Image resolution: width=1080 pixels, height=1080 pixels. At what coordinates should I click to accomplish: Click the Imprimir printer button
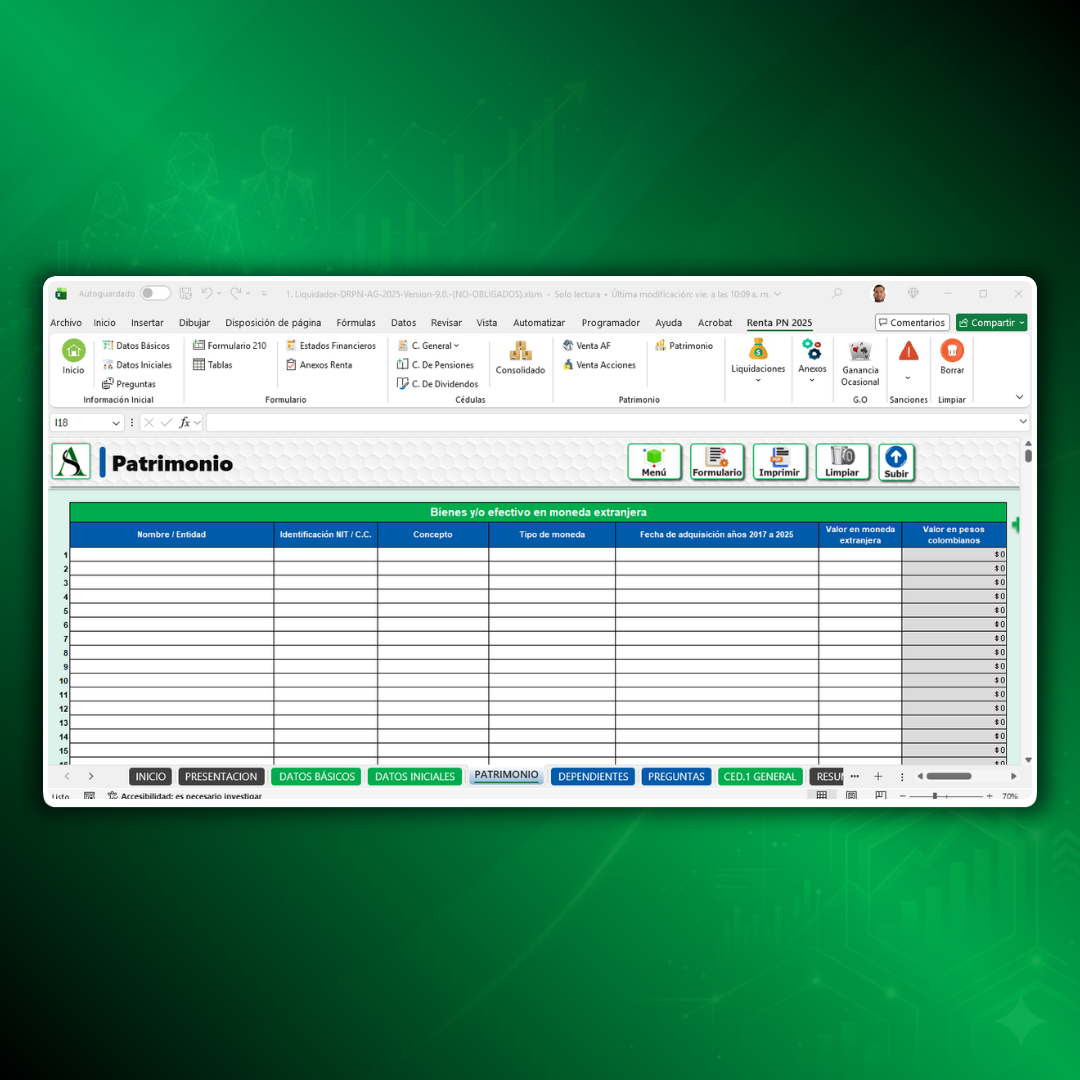point(779,462)
